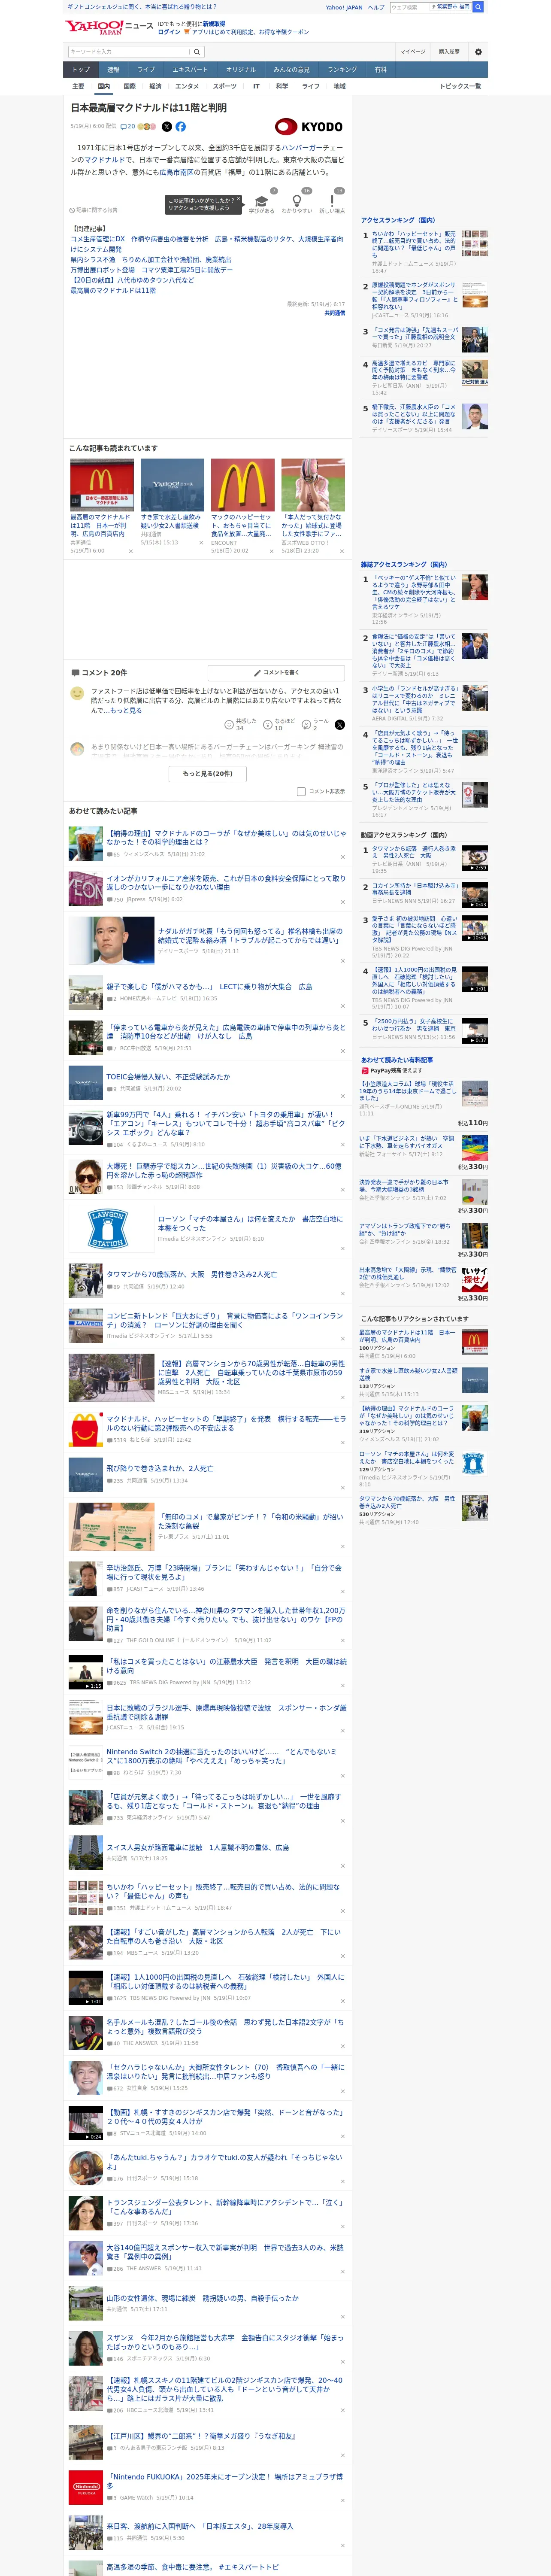The height and width of the screenshot is (2576, 551).
Task: Open マイページ link
Action: tap(412, 51)
